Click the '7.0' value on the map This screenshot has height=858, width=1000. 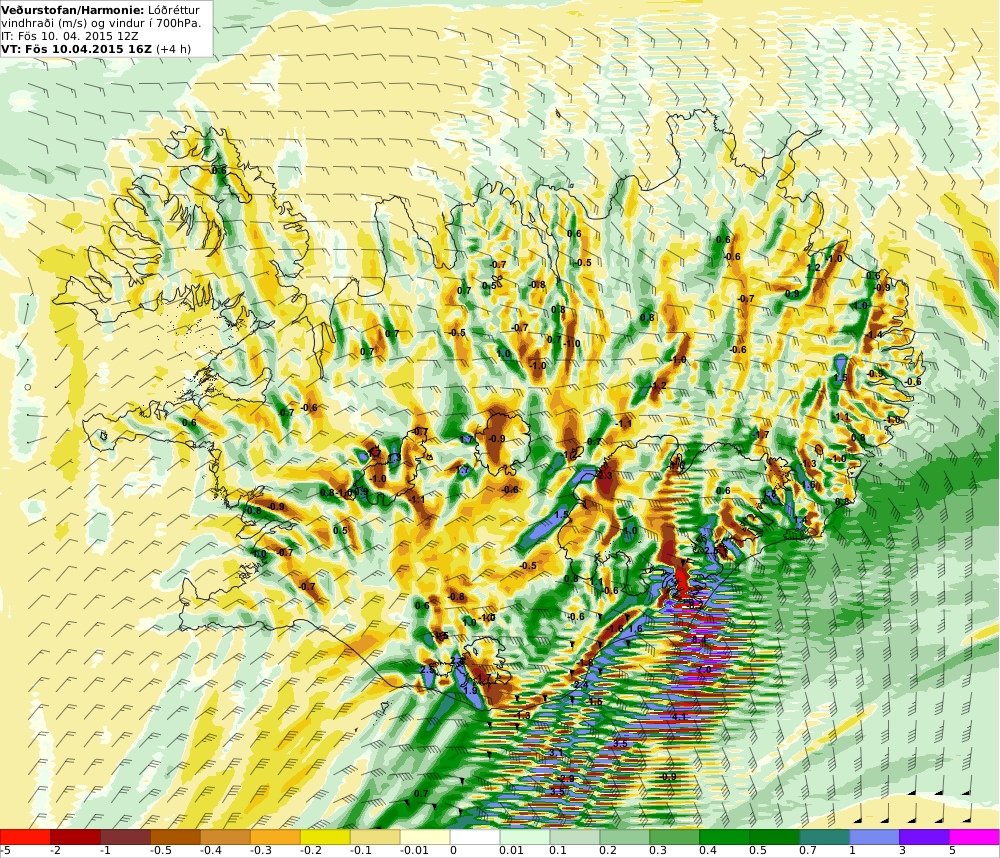click(704, 670)
